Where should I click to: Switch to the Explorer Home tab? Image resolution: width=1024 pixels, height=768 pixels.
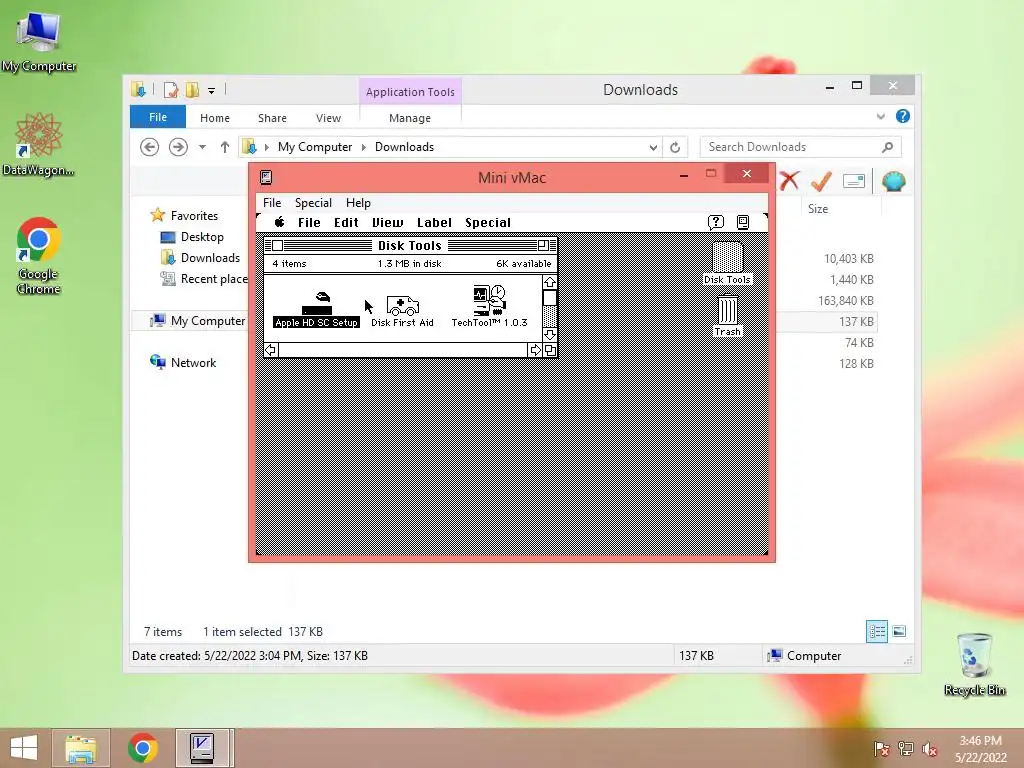click(215, 118)
